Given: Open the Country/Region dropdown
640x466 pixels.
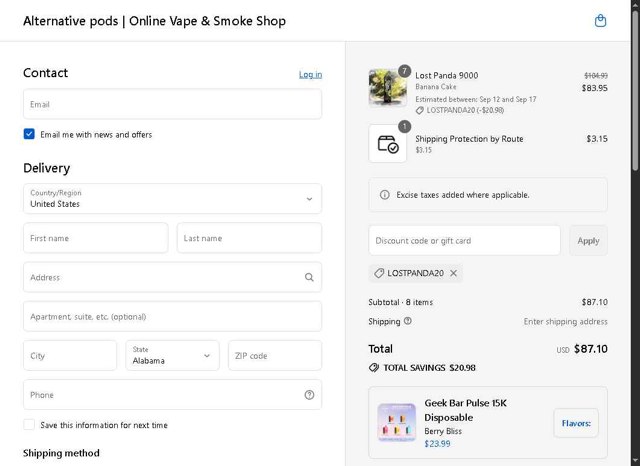Looking at the screenshot, I should [172, 199].
